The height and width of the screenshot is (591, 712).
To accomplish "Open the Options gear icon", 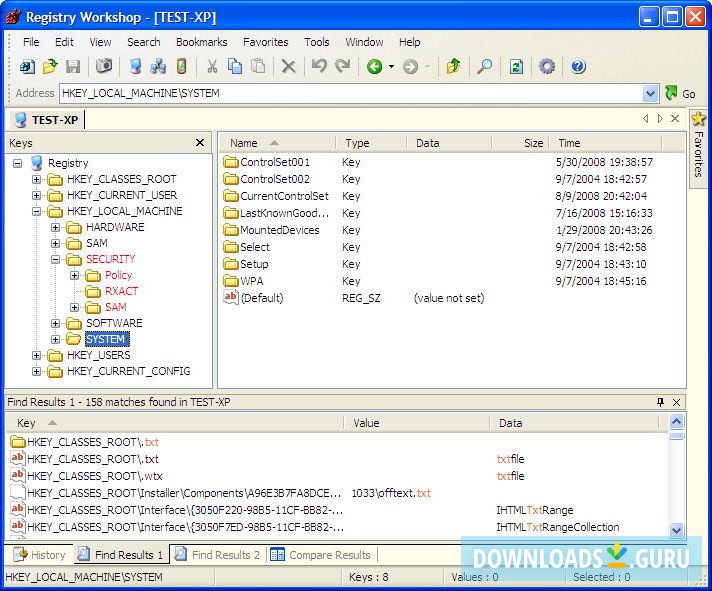I will 547,67.
